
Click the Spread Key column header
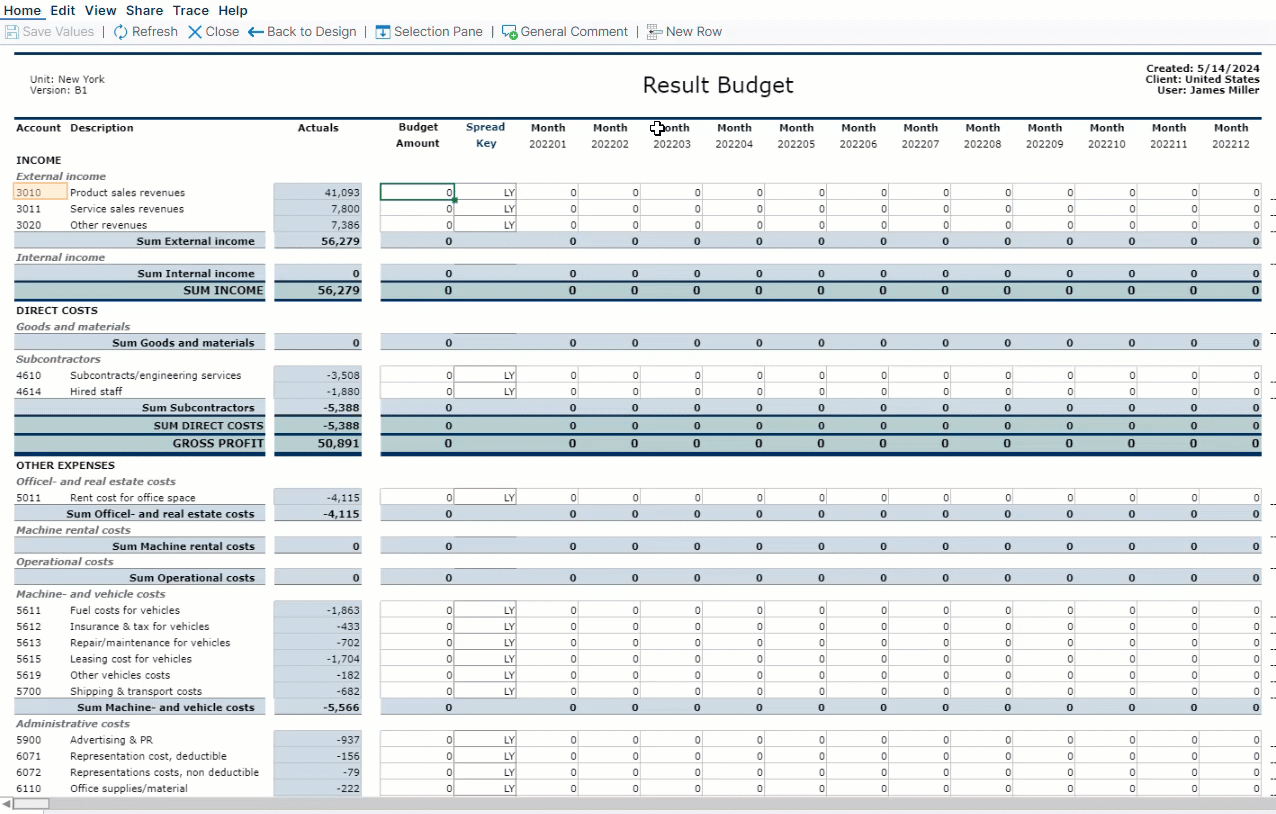point(485,136)
